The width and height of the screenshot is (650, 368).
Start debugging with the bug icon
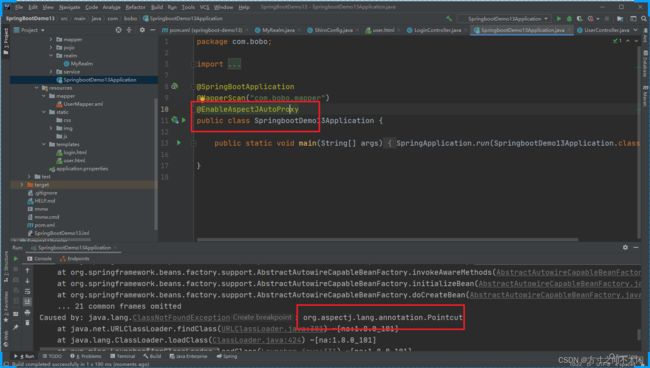tap(569, 19)
